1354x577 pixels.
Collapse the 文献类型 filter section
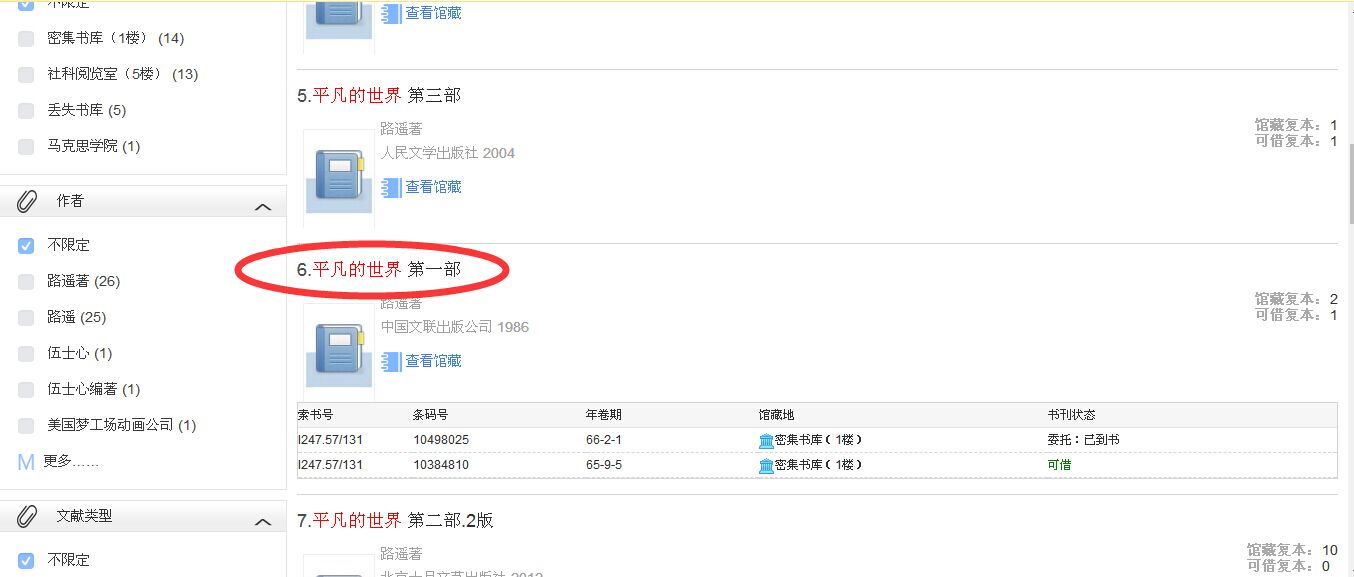tap(263, 522)
